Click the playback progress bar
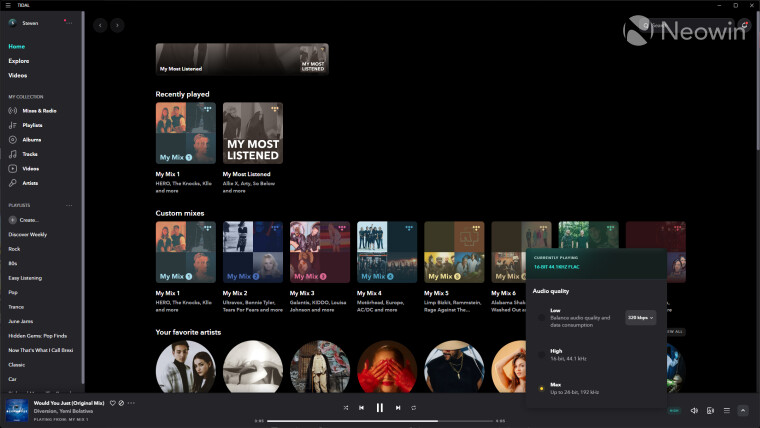The image size is (760, 428). click(x=380, y=421)
